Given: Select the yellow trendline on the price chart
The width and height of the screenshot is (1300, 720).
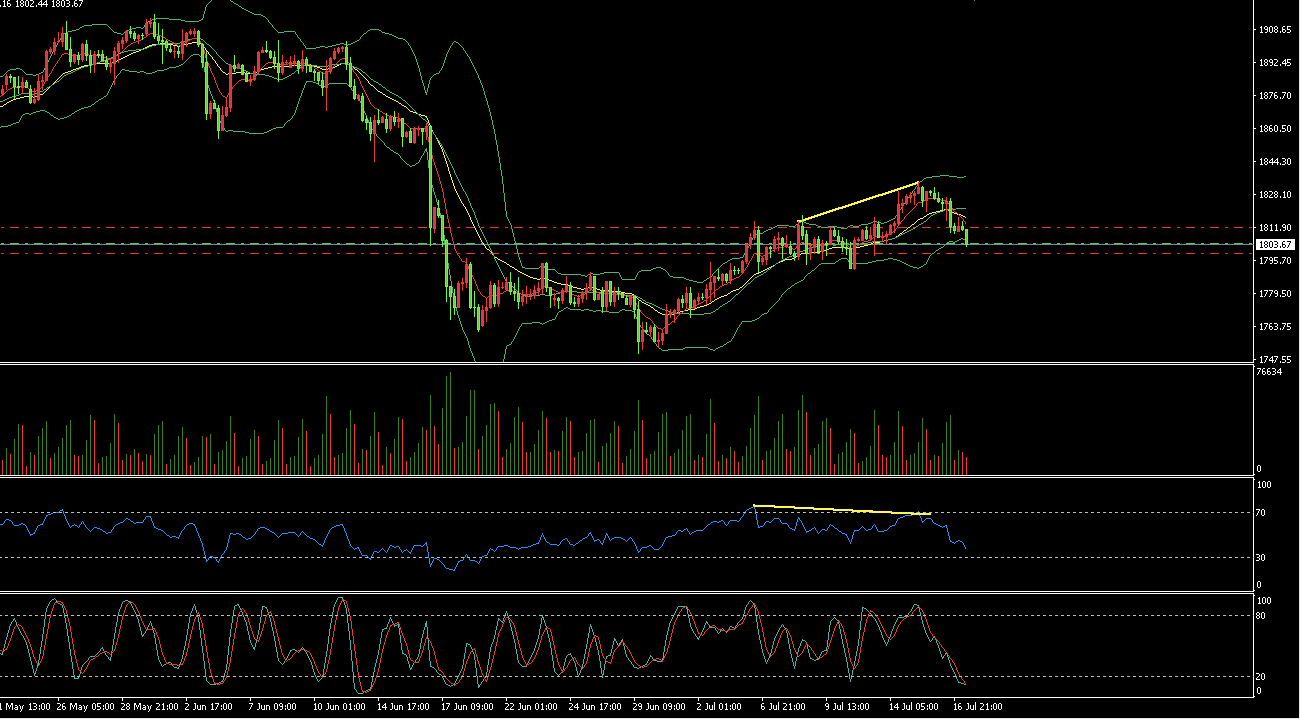Looking at the screenshot, I should click(x=858, y=202).
